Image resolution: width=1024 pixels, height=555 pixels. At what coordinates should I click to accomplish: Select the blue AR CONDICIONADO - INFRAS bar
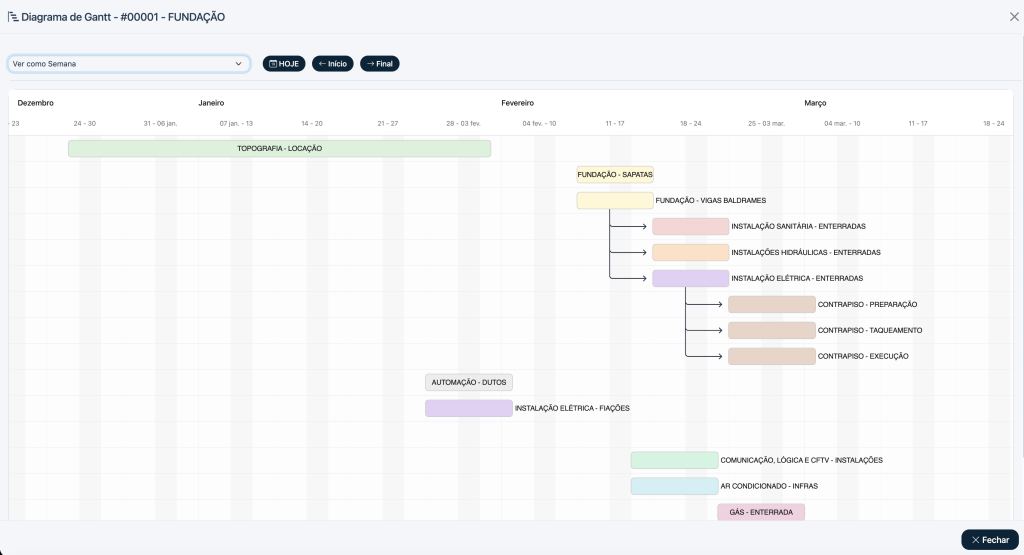[x=675, y=486]
